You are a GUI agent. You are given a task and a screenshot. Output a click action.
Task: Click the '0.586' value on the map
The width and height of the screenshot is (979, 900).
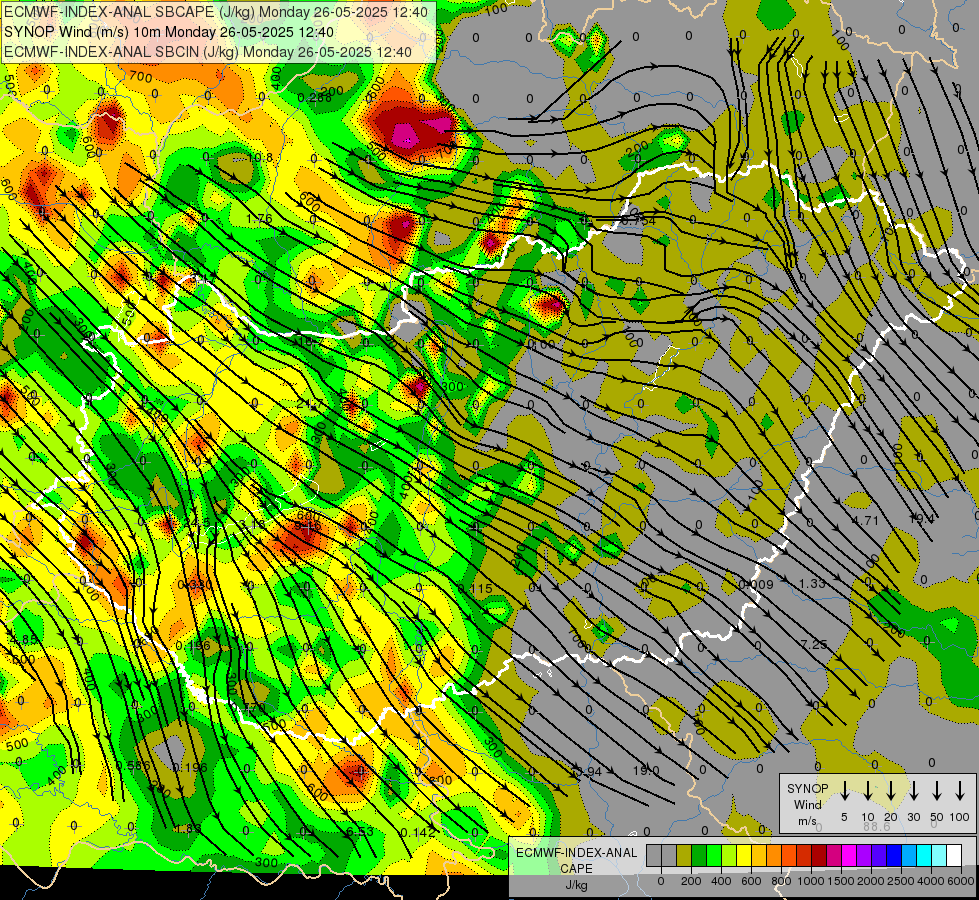(x=133, y=766)
